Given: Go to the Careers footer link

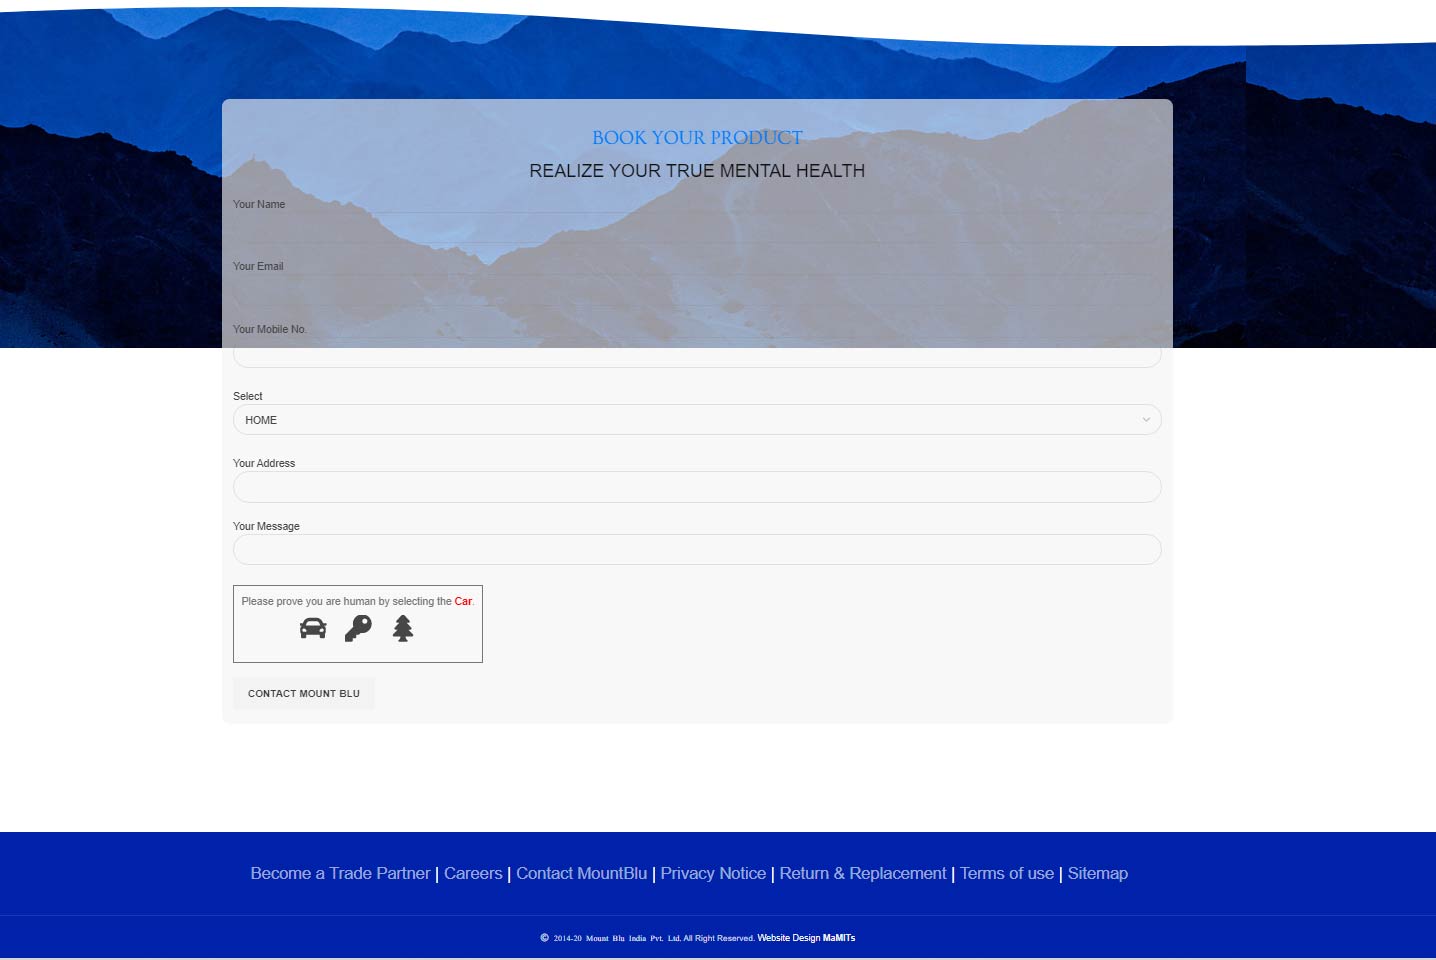Looking at the screenshot, I should click(x=473, y=874).
